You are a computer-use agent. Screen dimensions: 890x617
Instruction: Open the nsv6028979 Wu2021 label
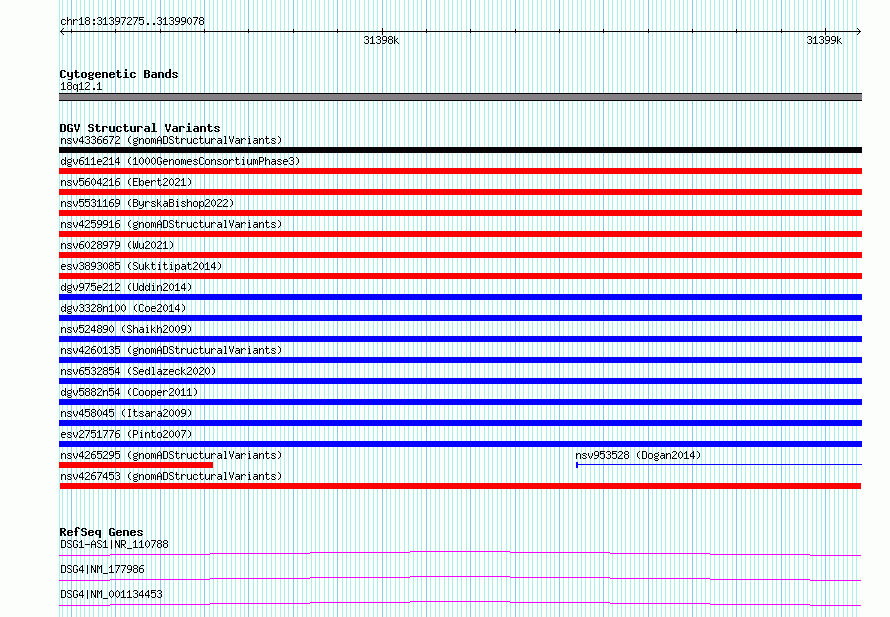pos(117,245)
